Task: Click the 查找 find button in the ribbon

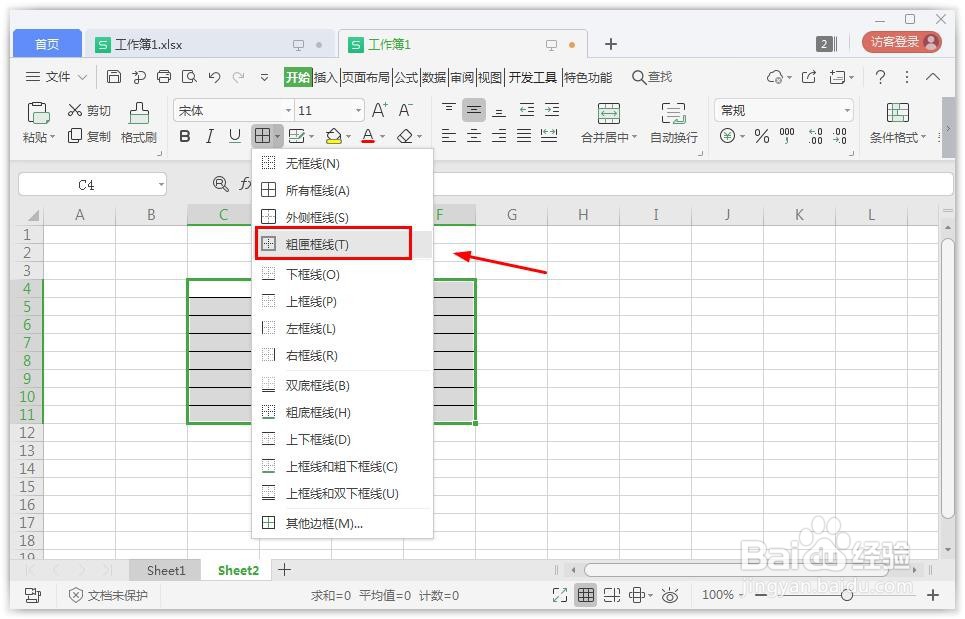Action: point(652,77)
